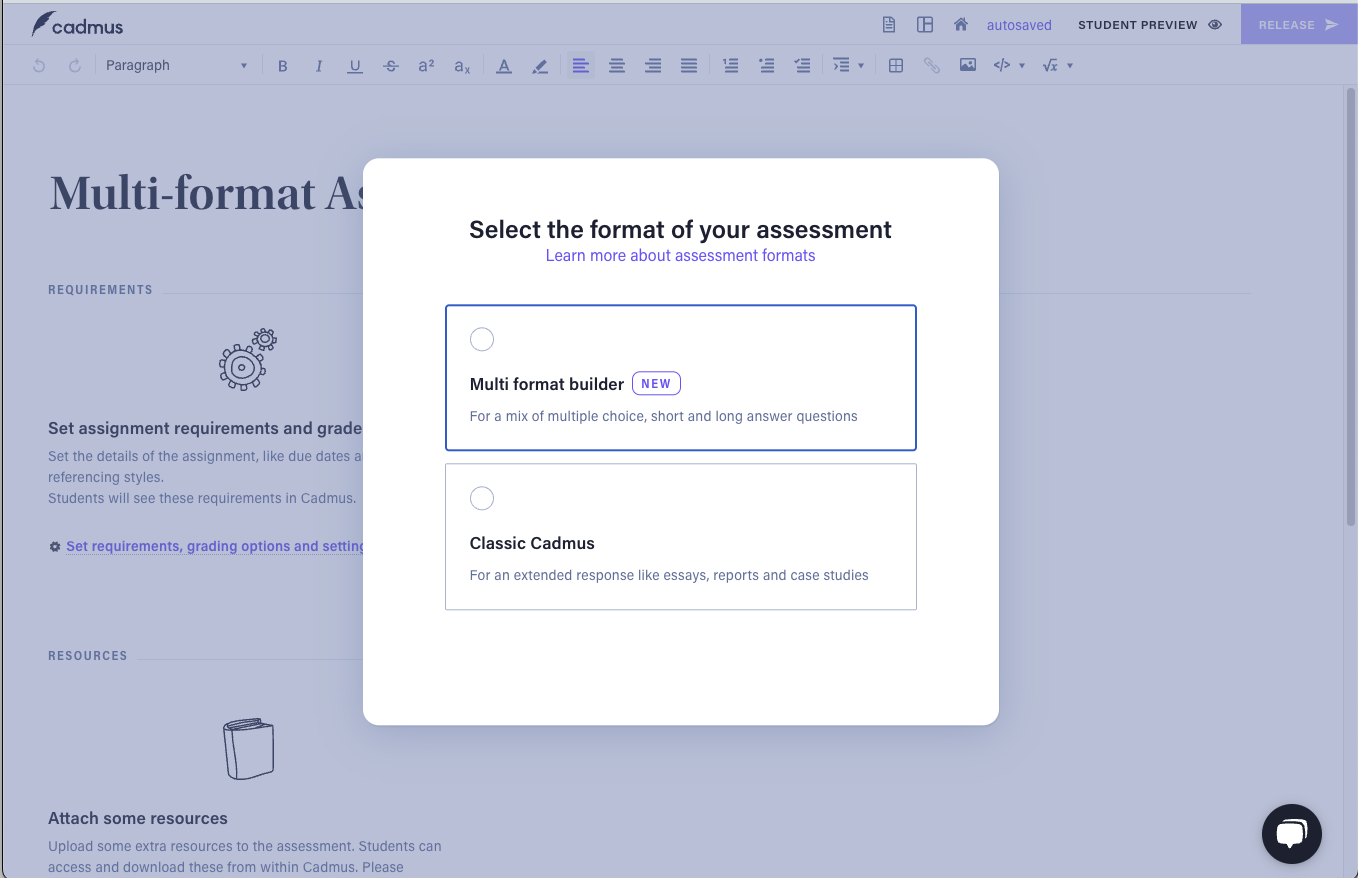
Task: Insert a bulleted list
Action: (767, 66)
